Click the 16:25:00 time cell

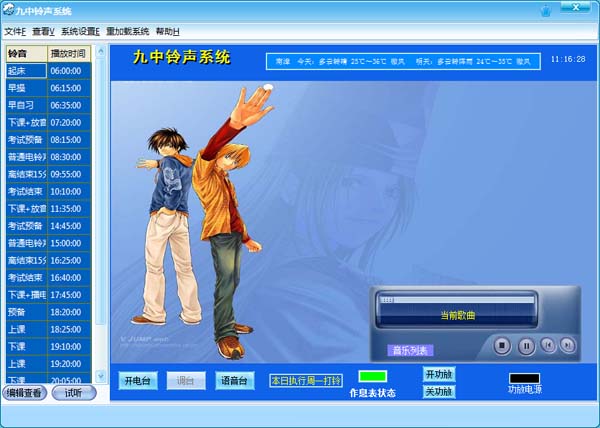(x=69, y=260)
